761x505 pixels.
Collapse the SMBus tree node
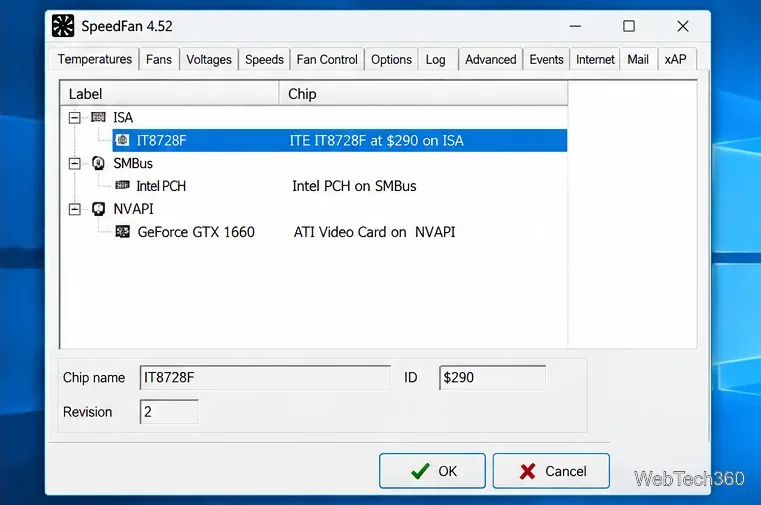tap(74, 163)
